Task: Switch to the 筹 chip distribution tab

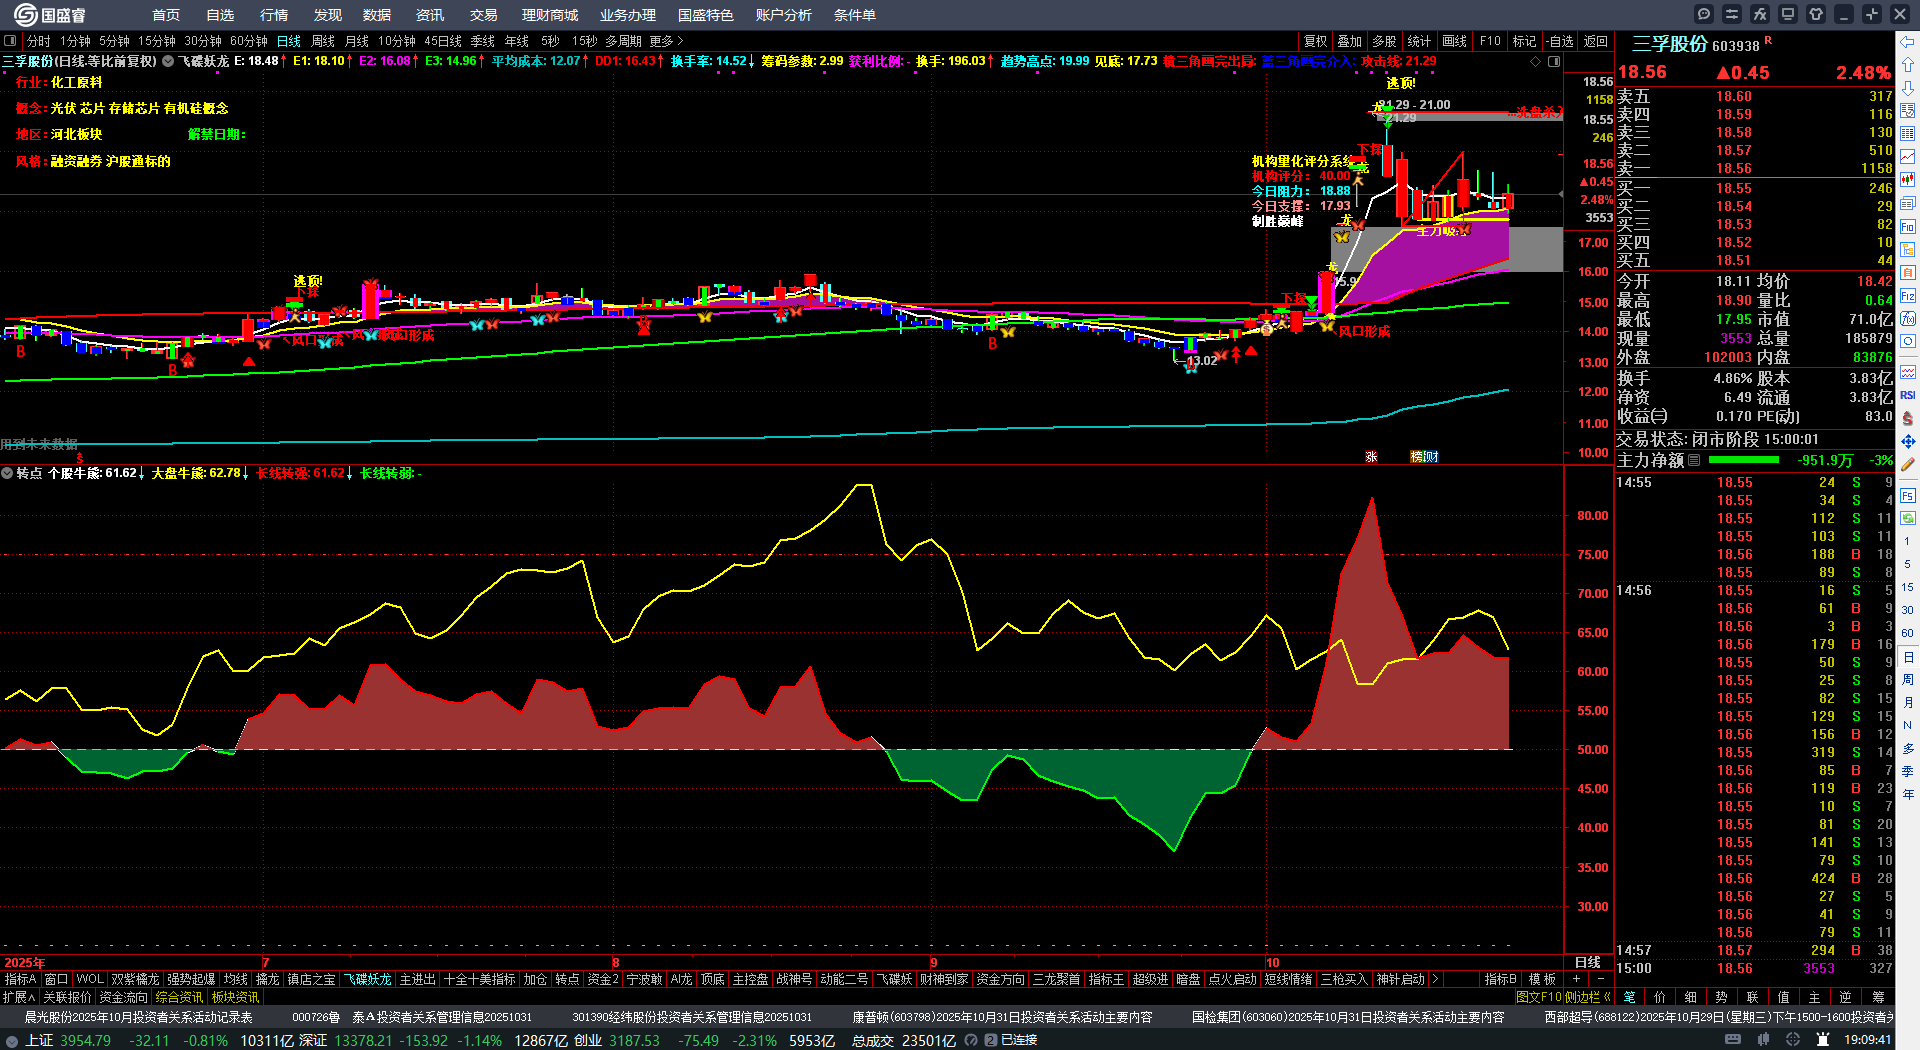Action: coord(1878,997)
